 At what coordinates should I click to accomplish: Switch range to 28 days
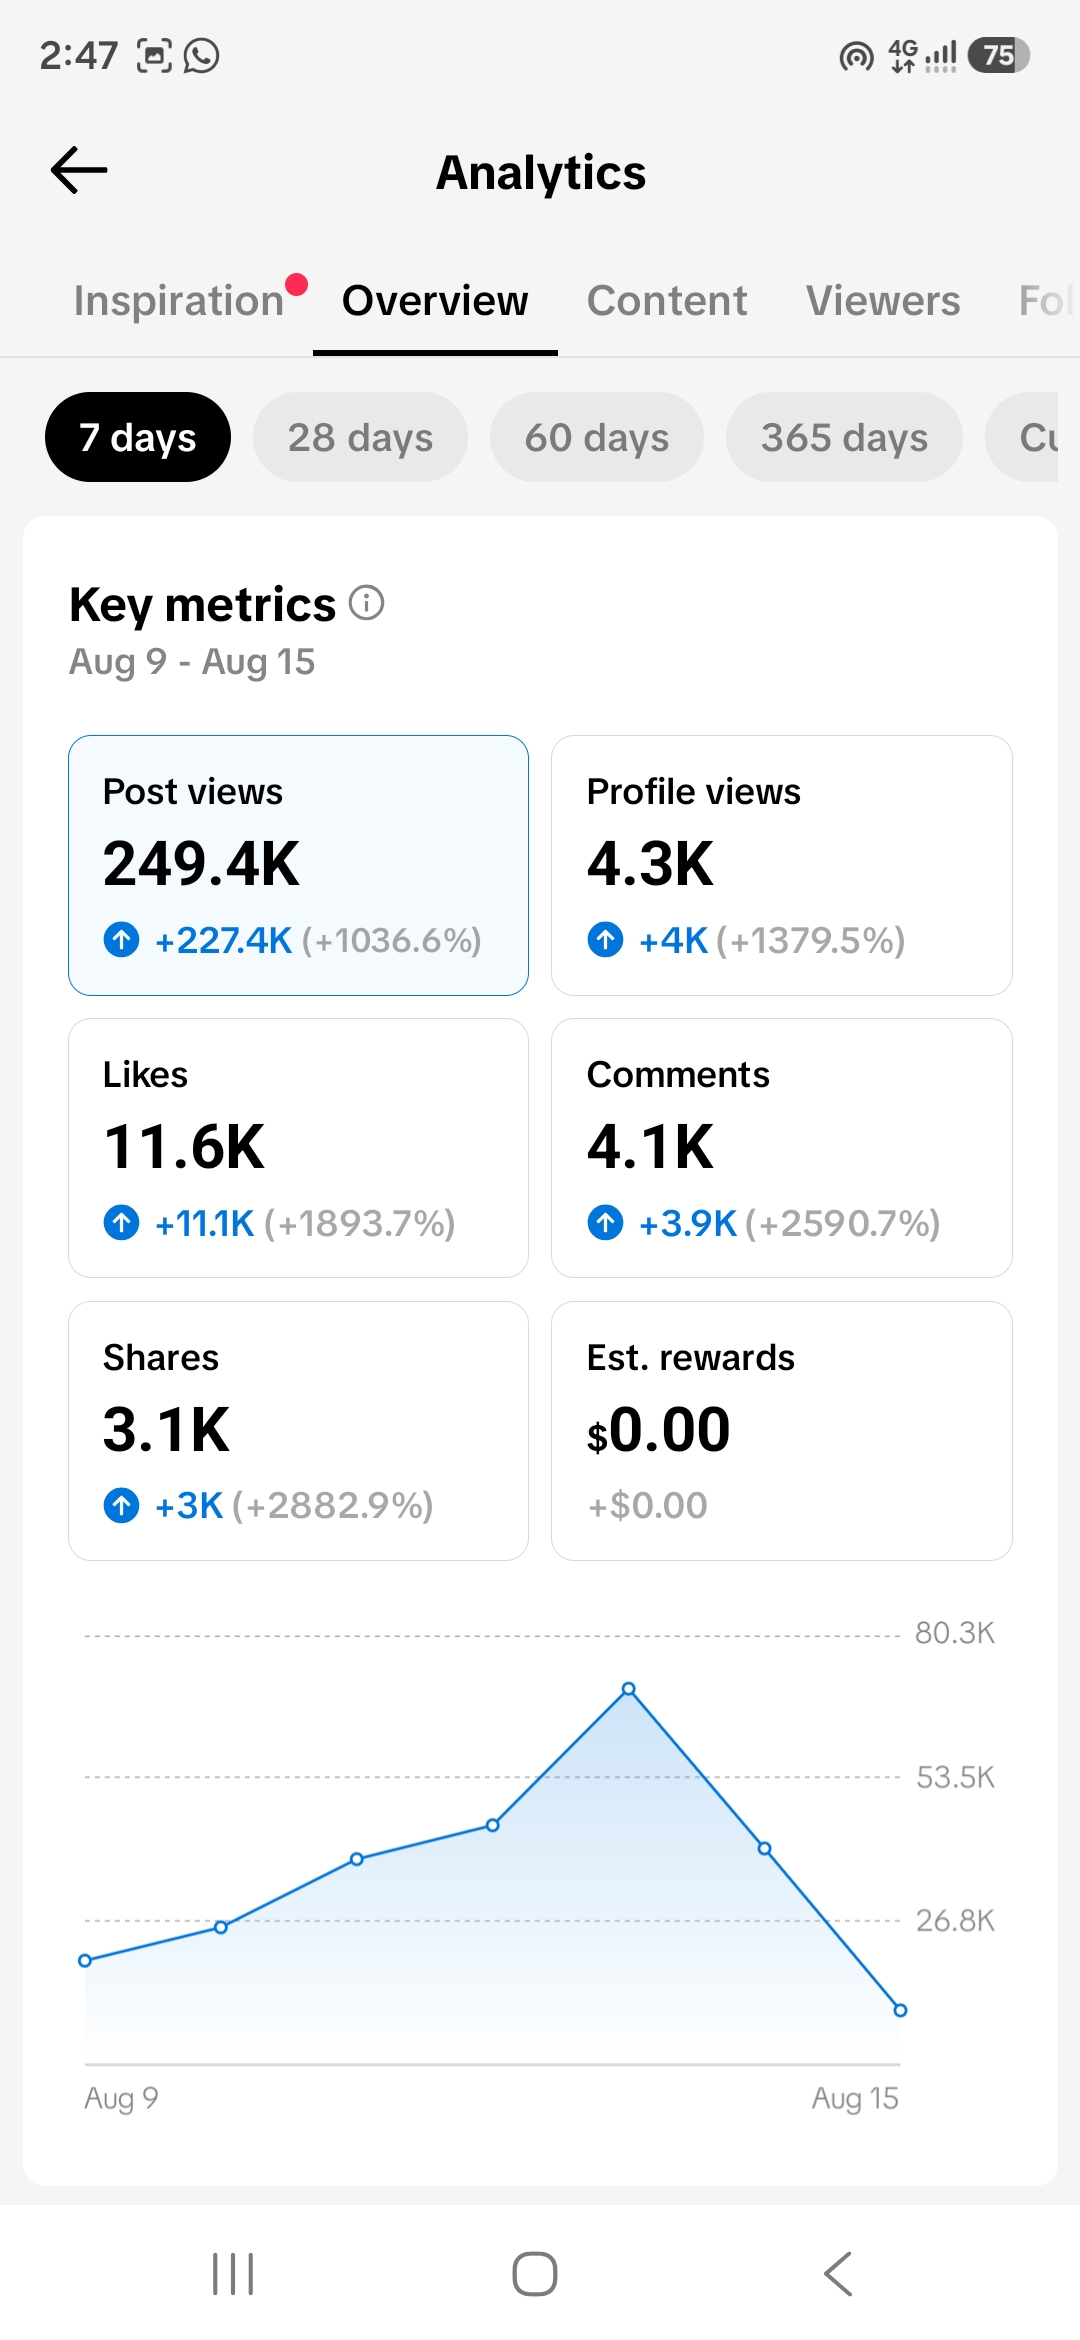[360, 437]
